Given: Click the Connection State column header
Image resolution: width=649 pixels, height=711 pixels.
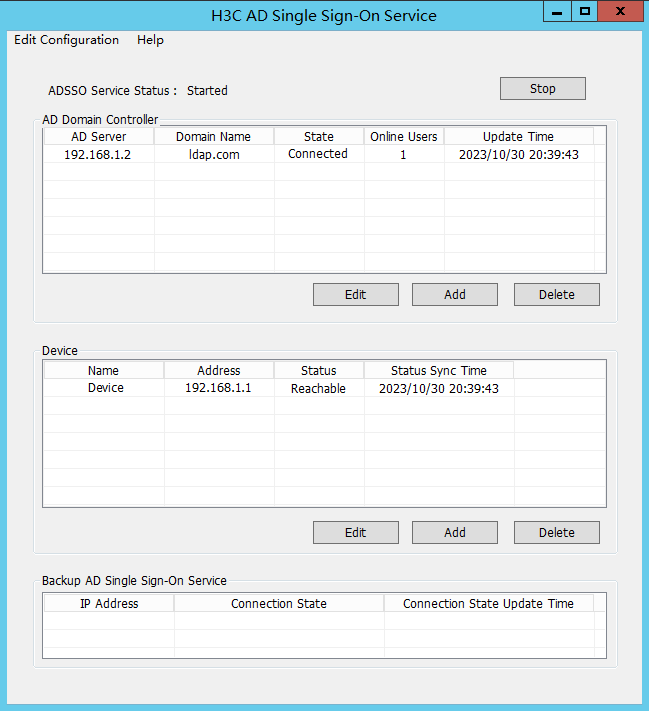Looking at the screenshot, I should (x=279, y=604).
